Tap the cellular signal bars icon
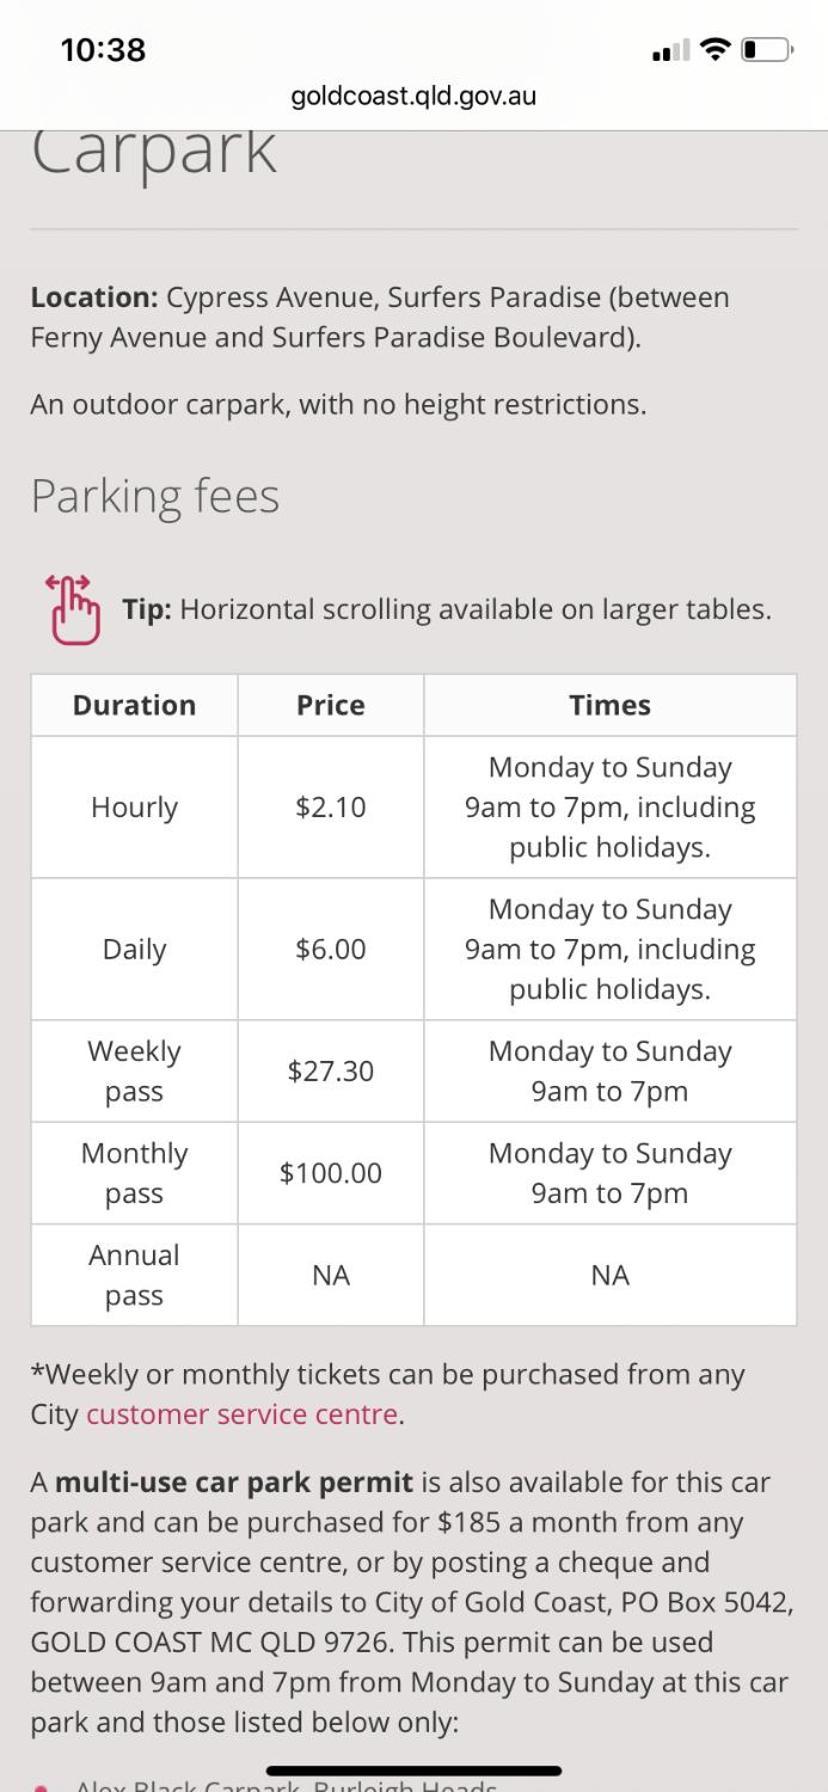Image resolution: width=828 pixels, height=1792 pixels. [670, 50]
